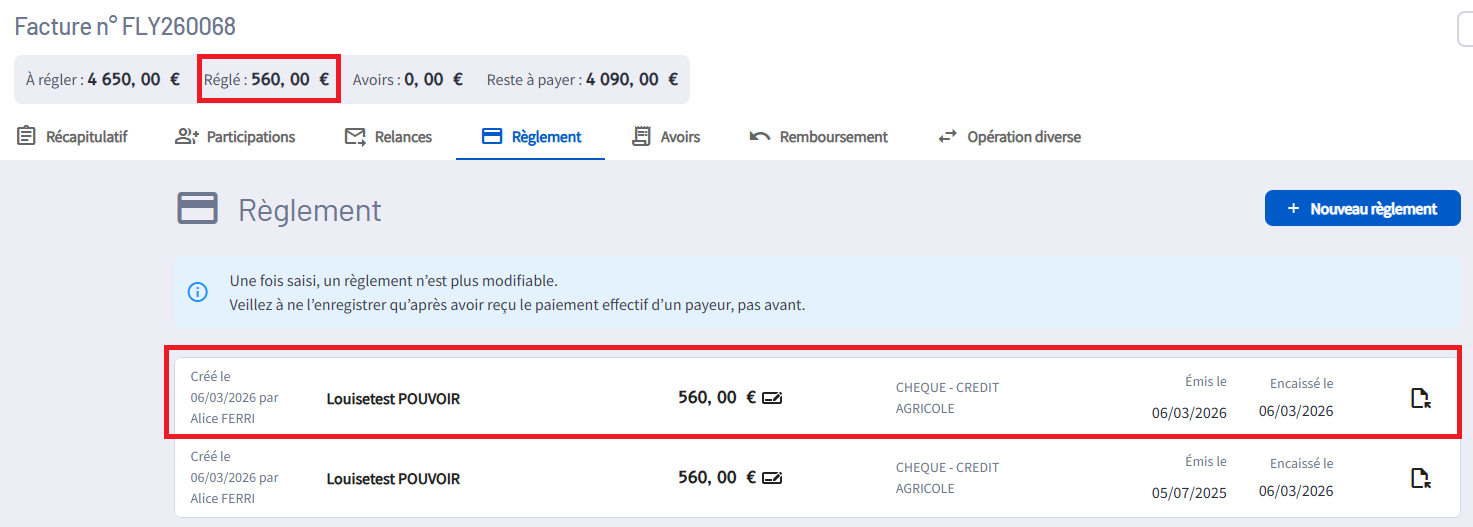Select payer Louisetest POUVOIR on the 05/07/2025 payment

coord(393,479)
